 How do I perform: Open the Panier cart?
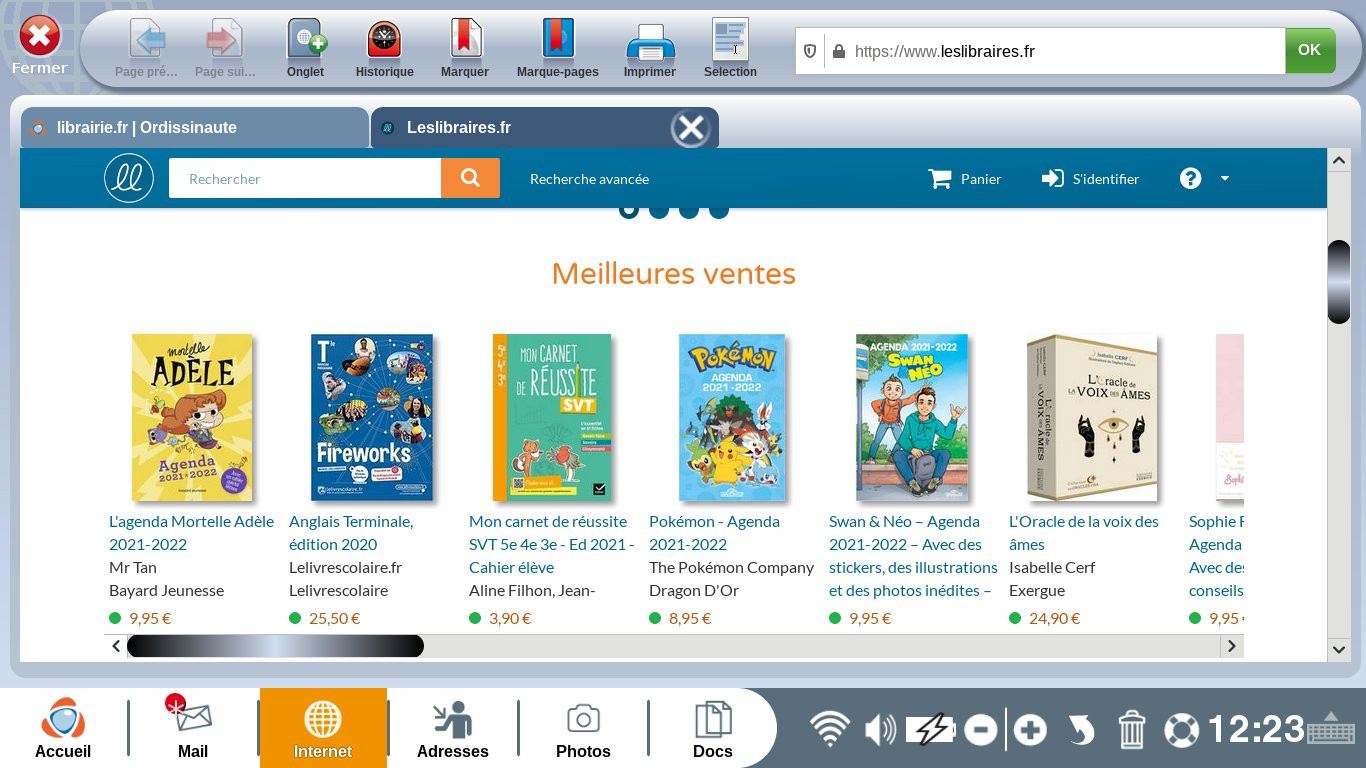click(x=965, y=179)
